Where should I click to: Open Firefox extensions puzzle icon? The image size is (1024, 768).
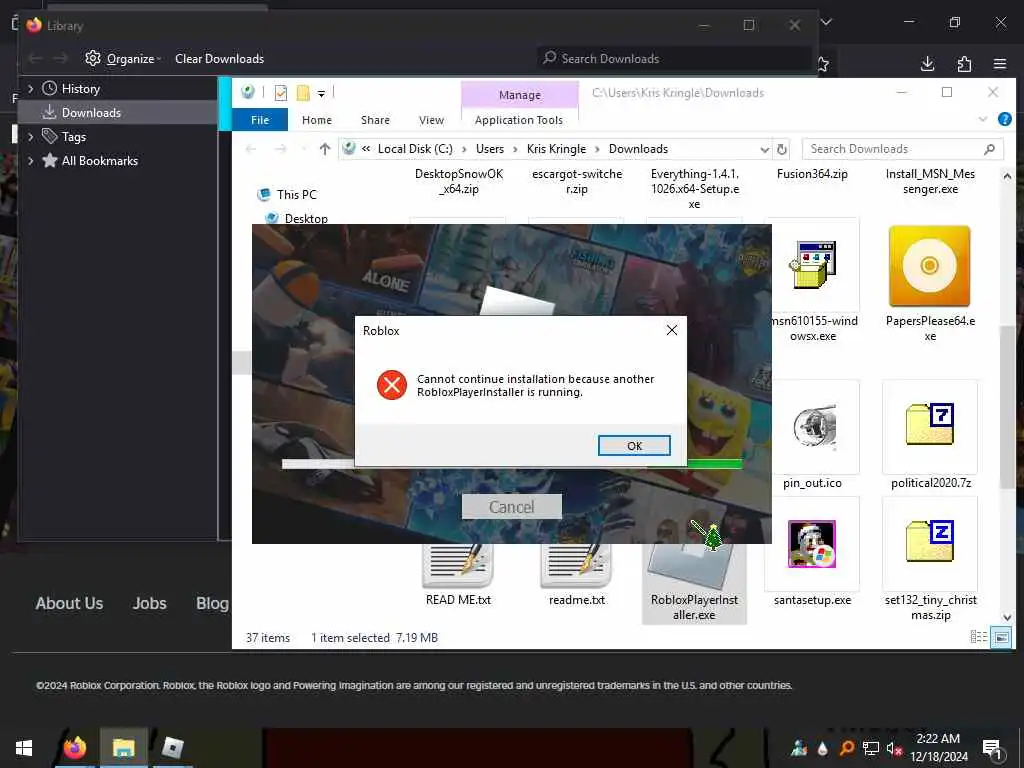click(964, 63)
